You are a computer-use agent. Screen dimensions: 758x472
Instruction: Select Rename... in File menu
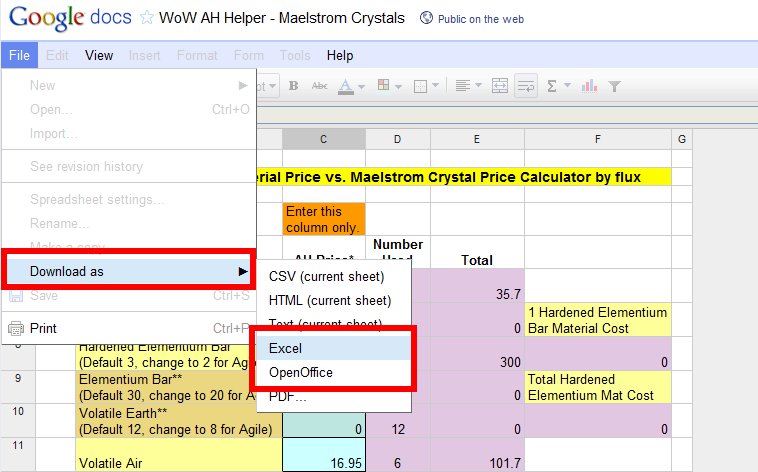click(x=129, y=223)
